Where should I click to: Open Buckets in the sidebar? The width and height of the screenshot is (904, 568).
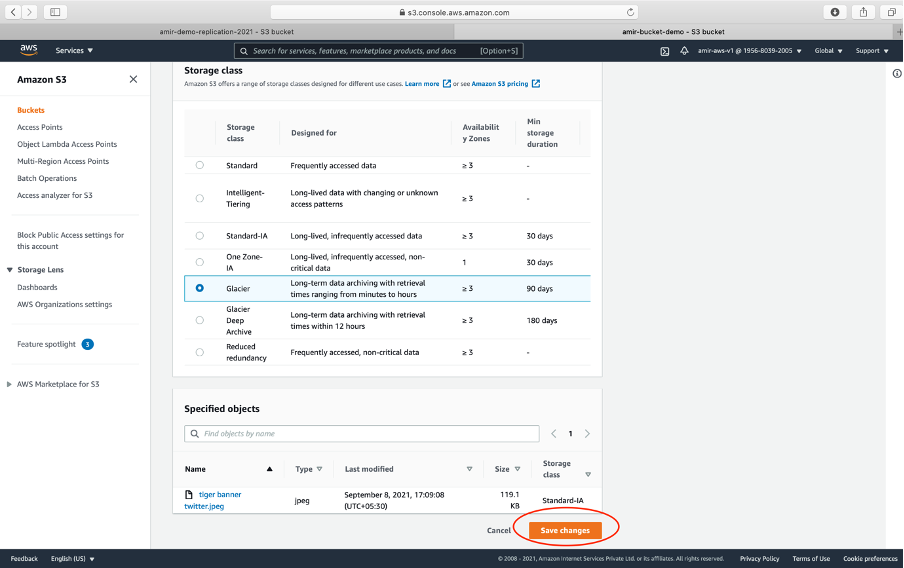click(x=31, y=110)
